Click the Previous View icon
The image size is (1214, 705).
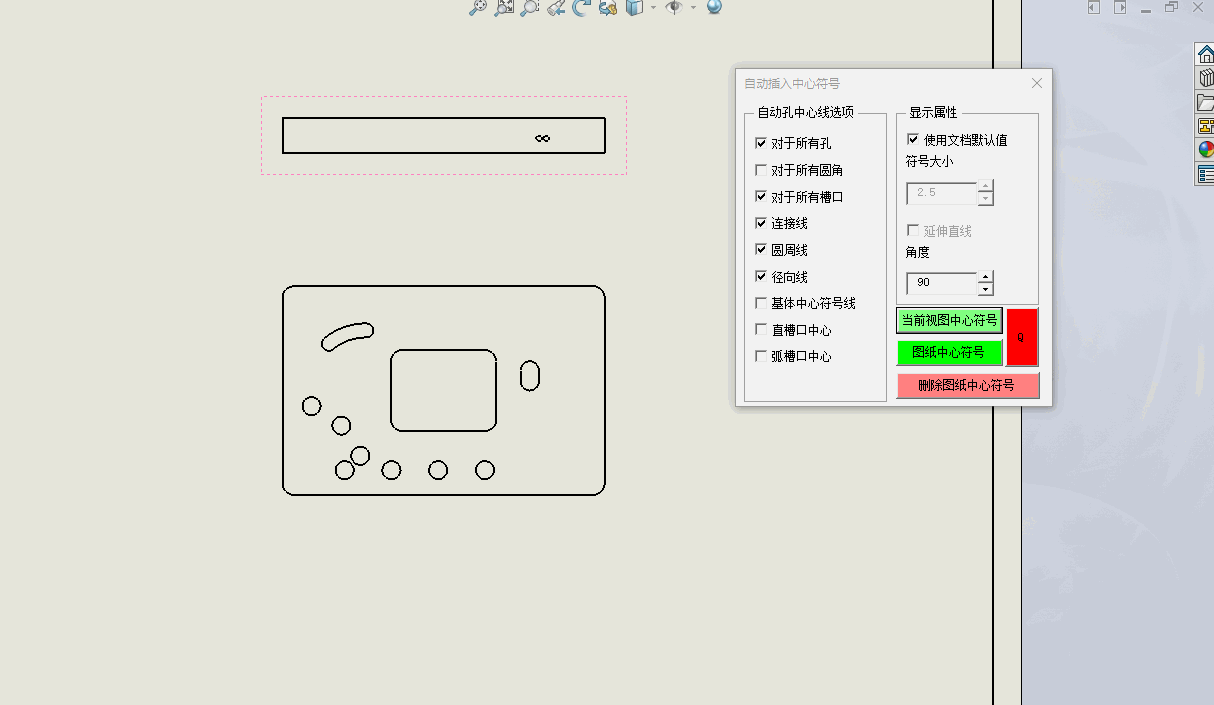tap(556, 7)
